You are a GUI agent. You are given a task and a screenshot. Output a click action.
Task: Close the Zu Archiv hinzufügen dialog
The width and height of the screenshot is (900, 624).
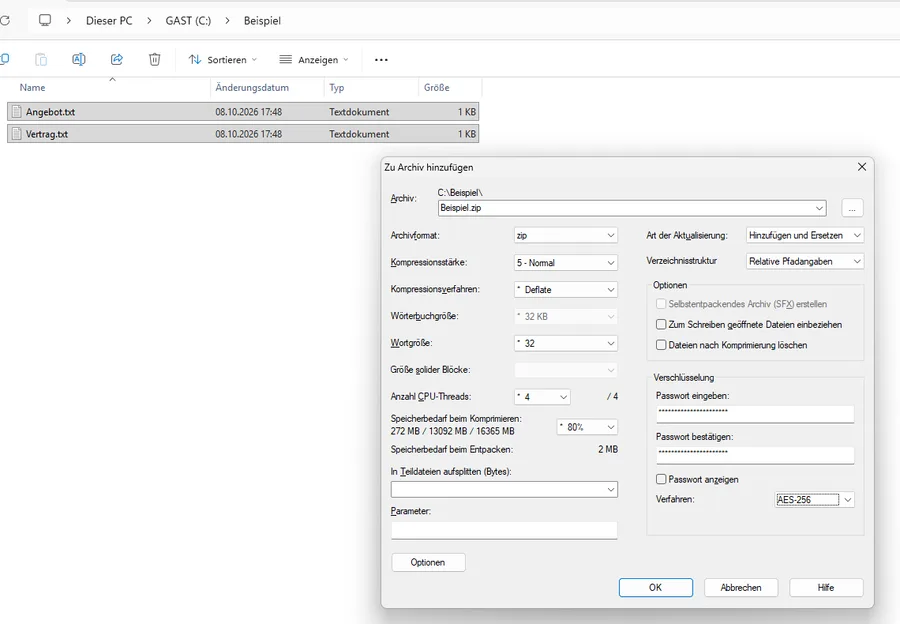(862, 166)
